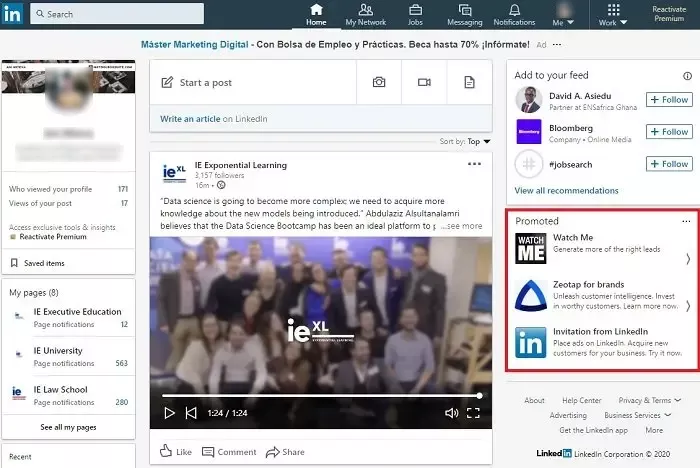Click the Add to your feed info icon

[x=688, y=76]
